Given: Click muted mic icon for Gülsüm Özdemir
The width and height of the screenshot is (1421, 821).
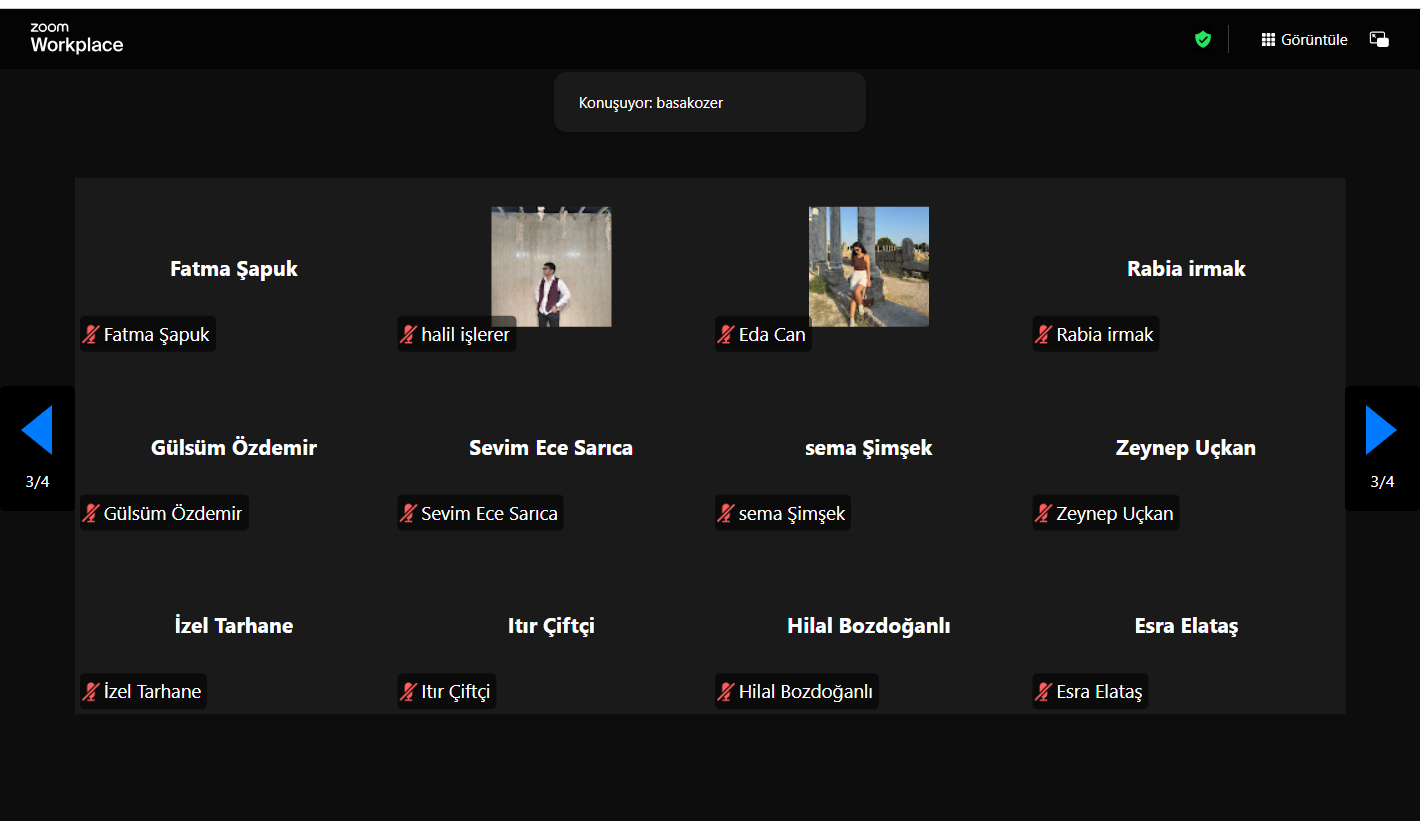Looking at the screenshot, I should (91, 514).
